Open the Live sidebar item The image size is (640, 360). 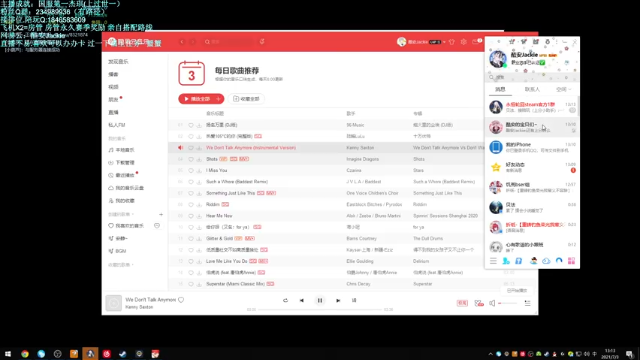(x=113, y=112)
